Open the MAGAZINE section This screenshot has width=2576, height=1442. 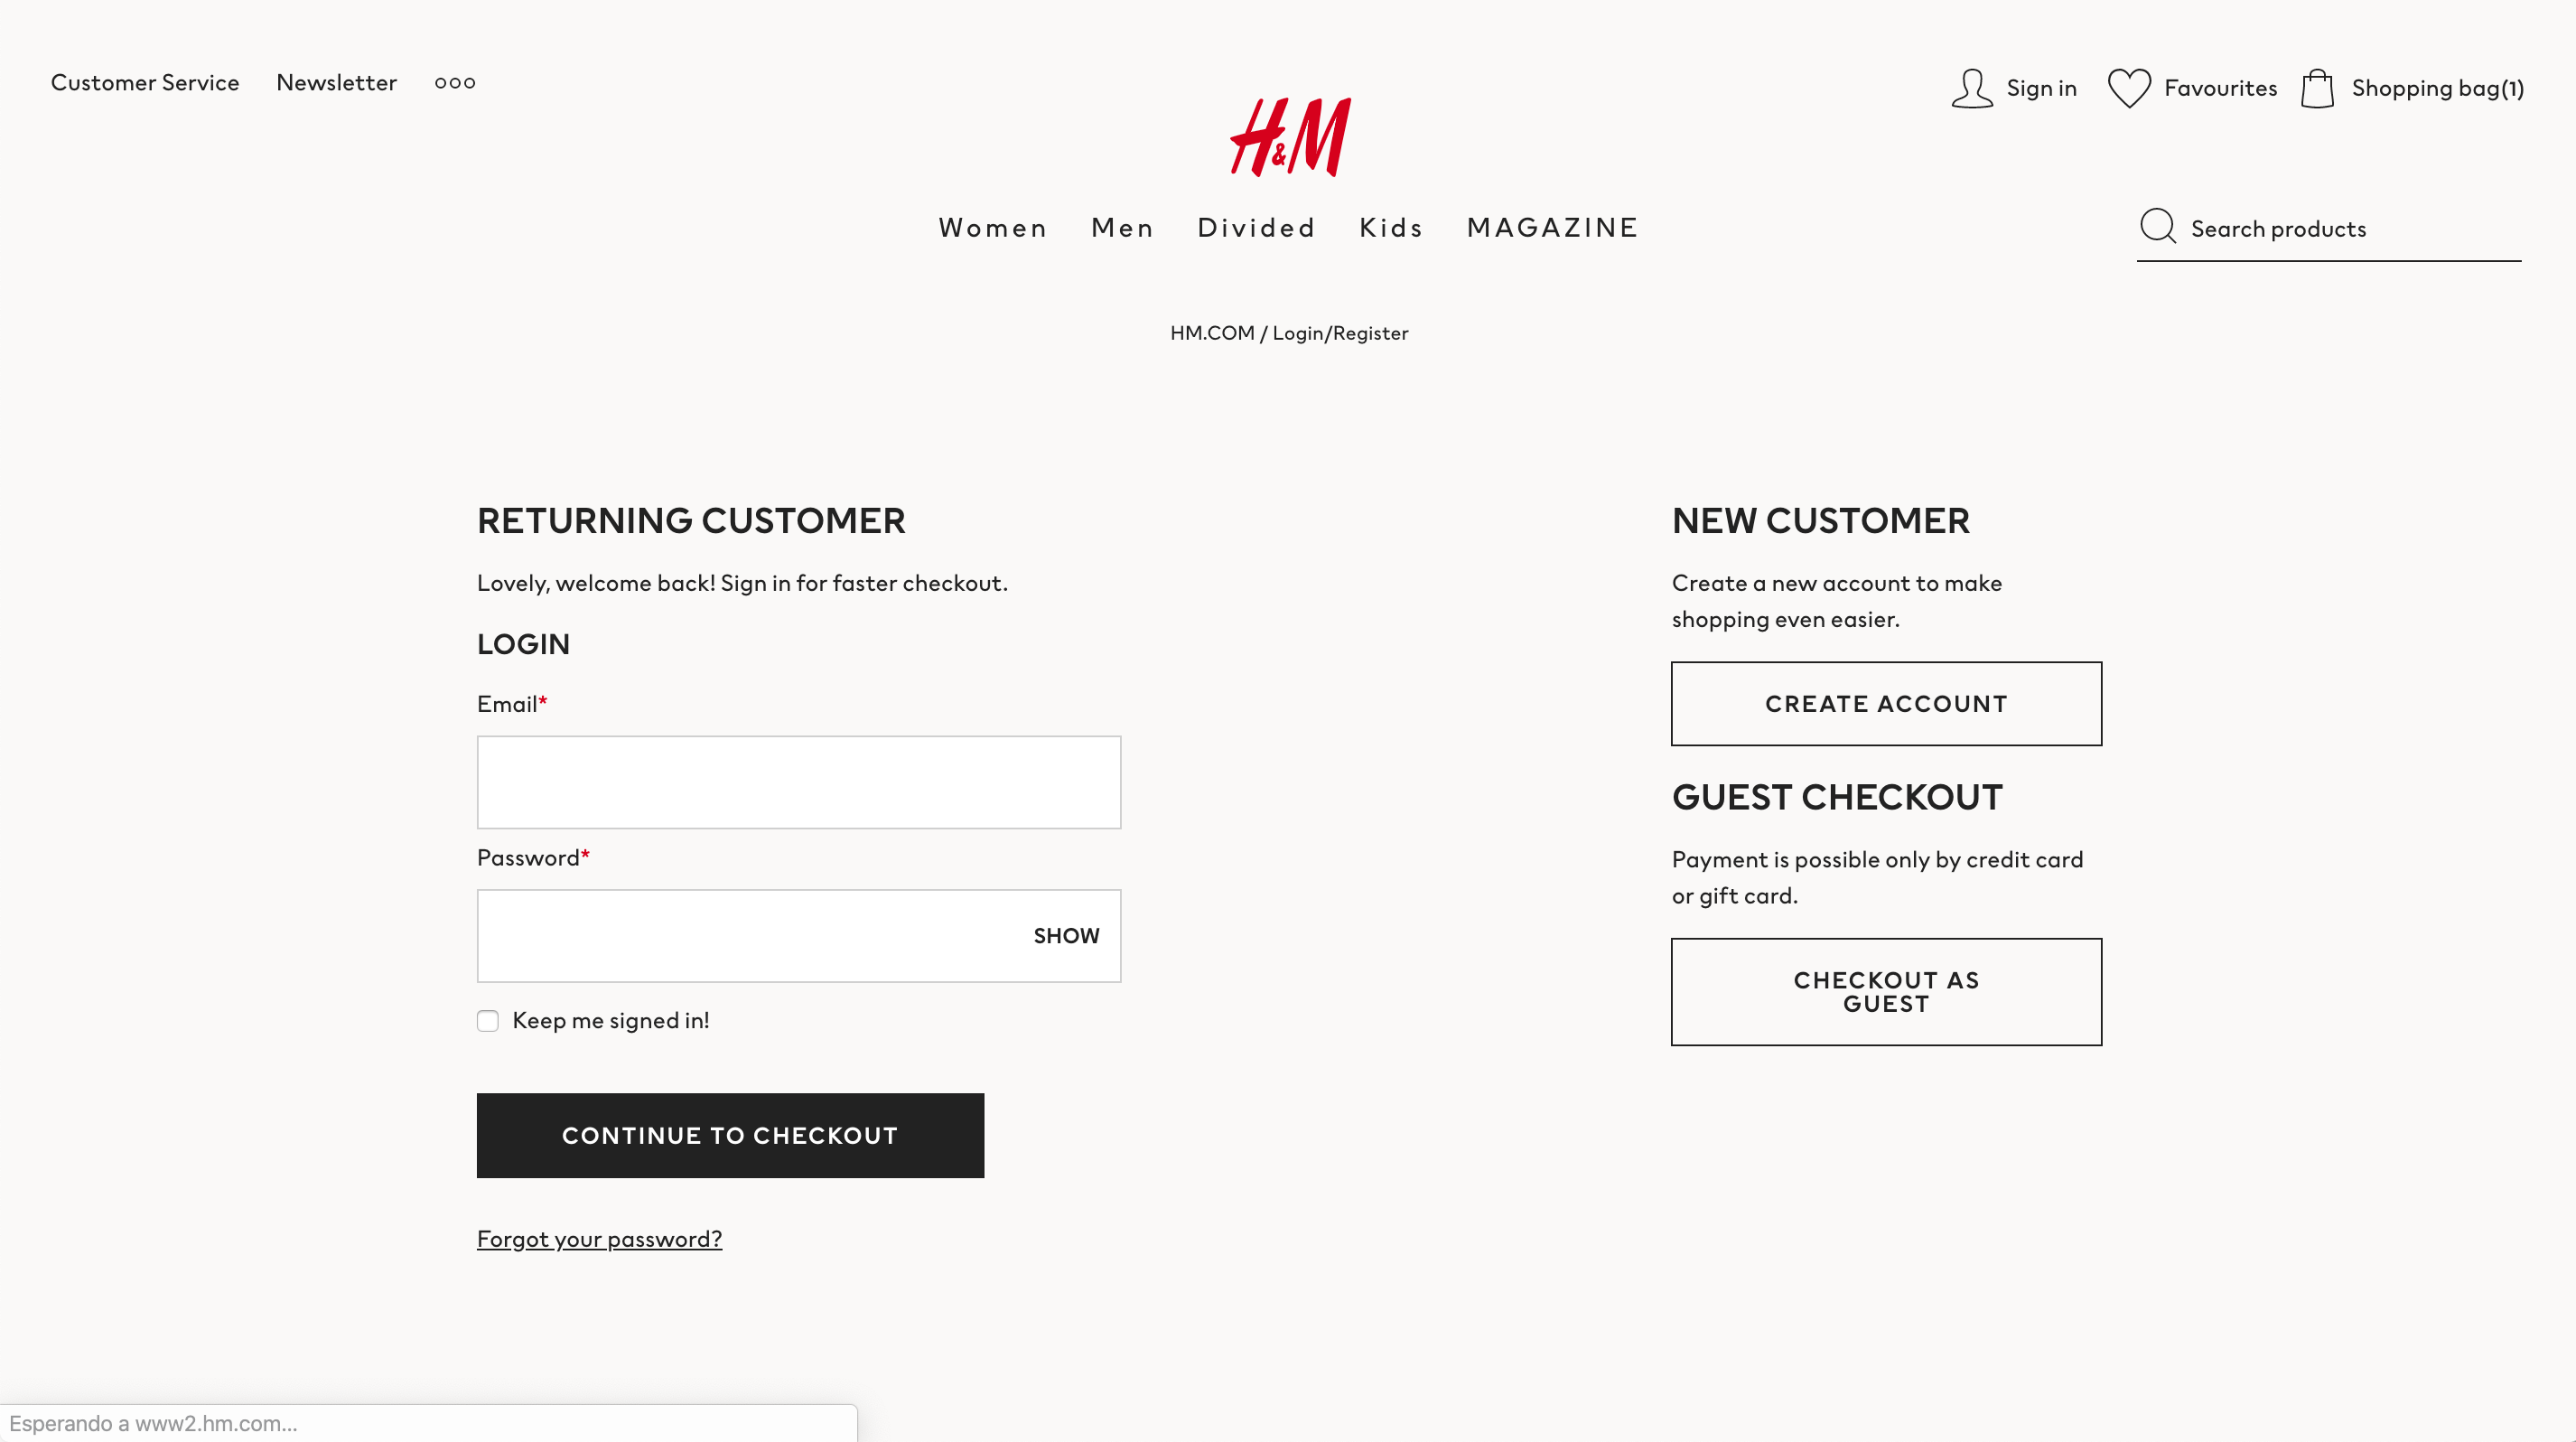1551,227
